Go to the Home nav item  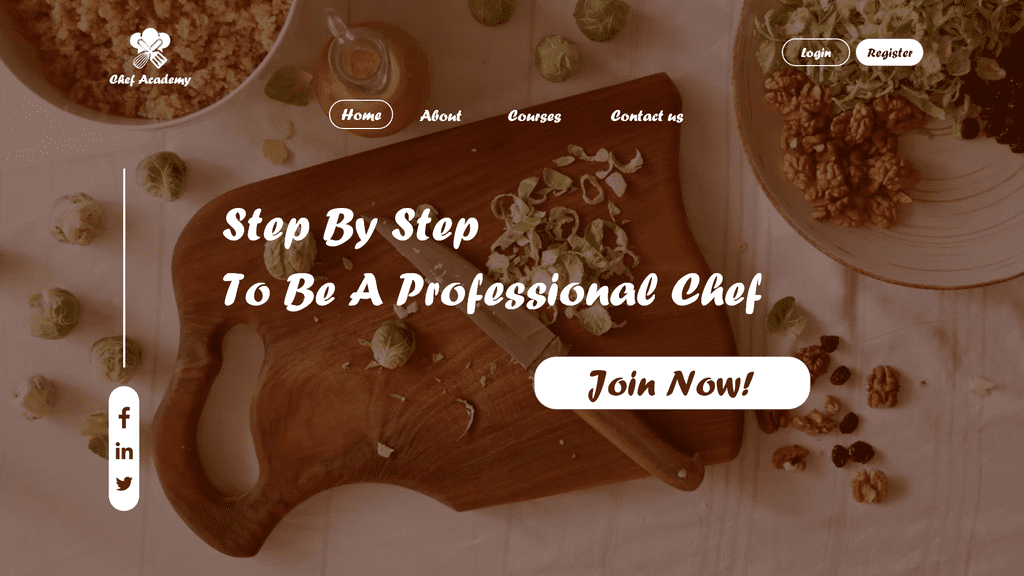[x=360, y=115]
